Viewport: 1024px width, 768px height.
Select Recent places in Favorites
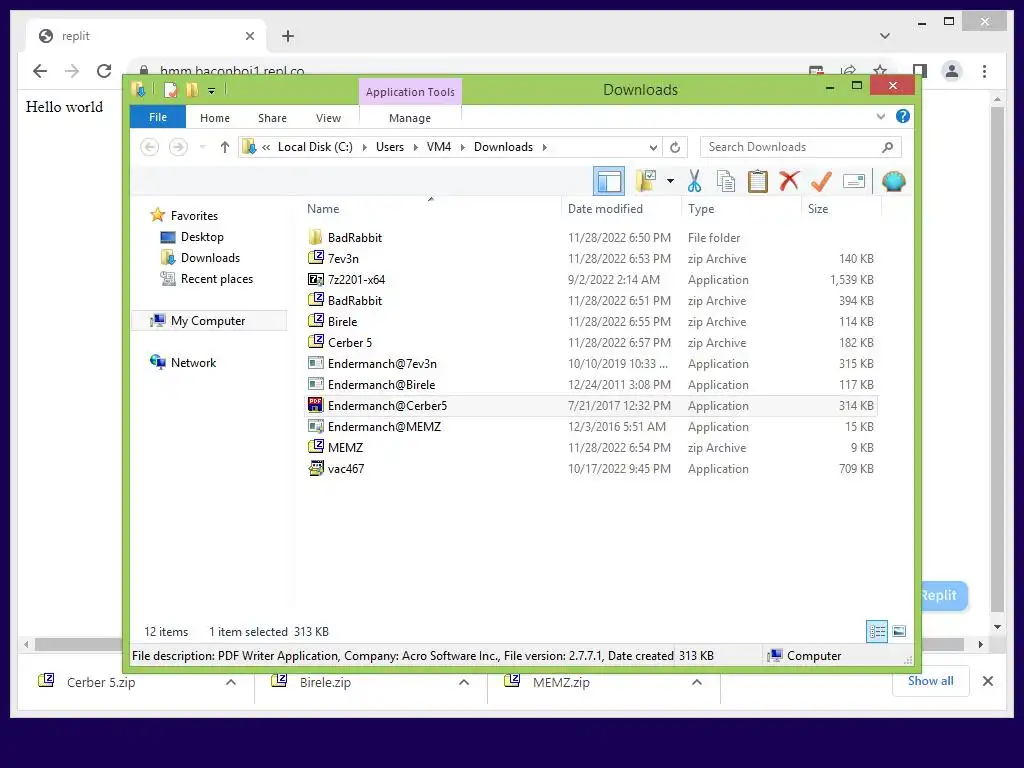tap(217, 279)
